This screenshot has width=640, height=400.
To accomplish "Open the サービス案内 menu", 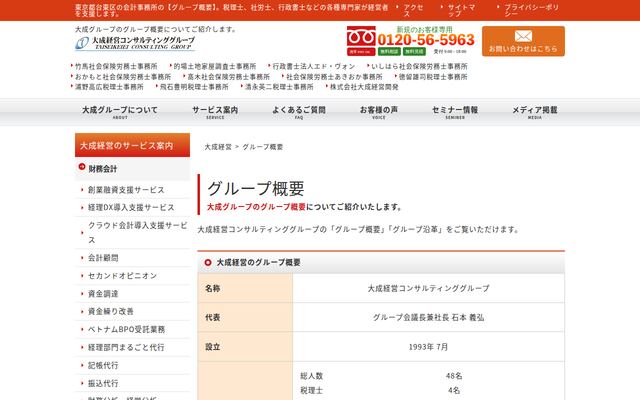I will coord(215,112).
